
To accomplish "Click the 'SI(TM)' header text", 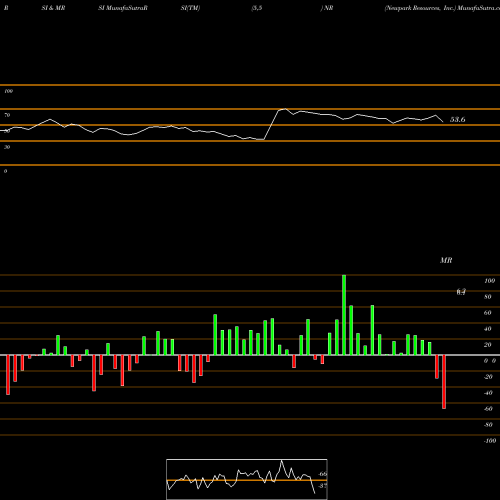I will click(x=190, y=8).
